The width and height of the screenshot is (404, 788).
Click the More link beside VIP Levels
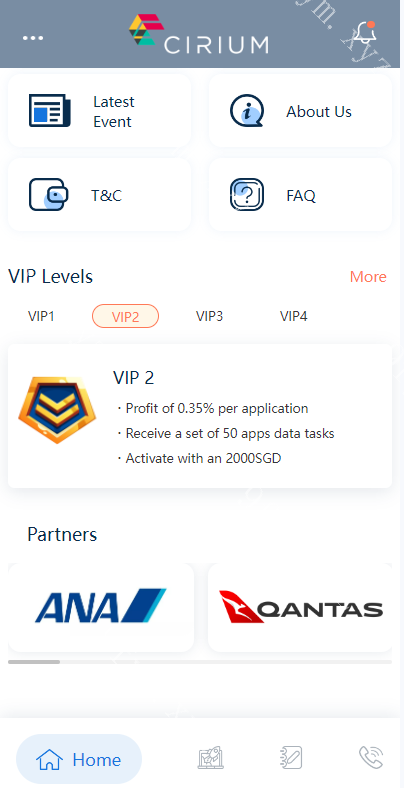(368, 276)
